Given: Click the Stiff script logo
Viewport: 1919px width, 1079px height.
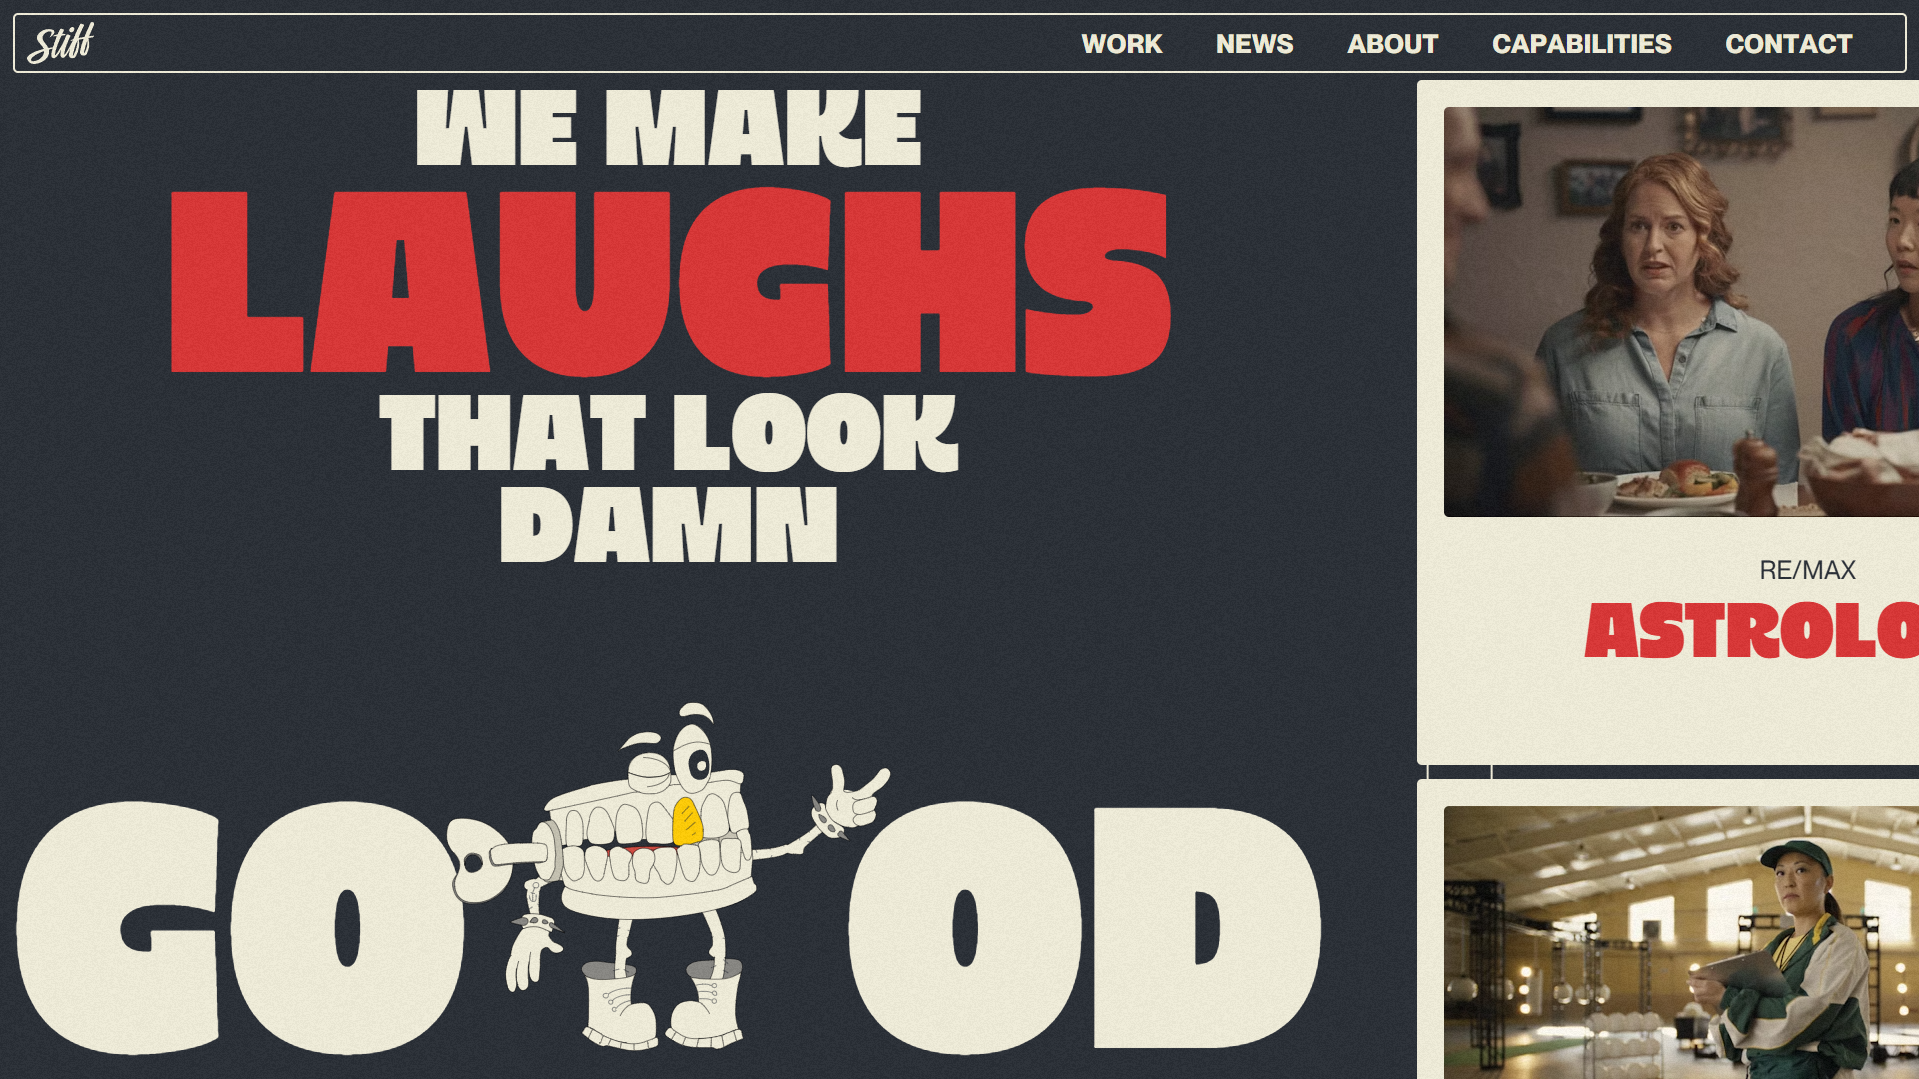Looking at the screenshot, I should tap(61, 43).
